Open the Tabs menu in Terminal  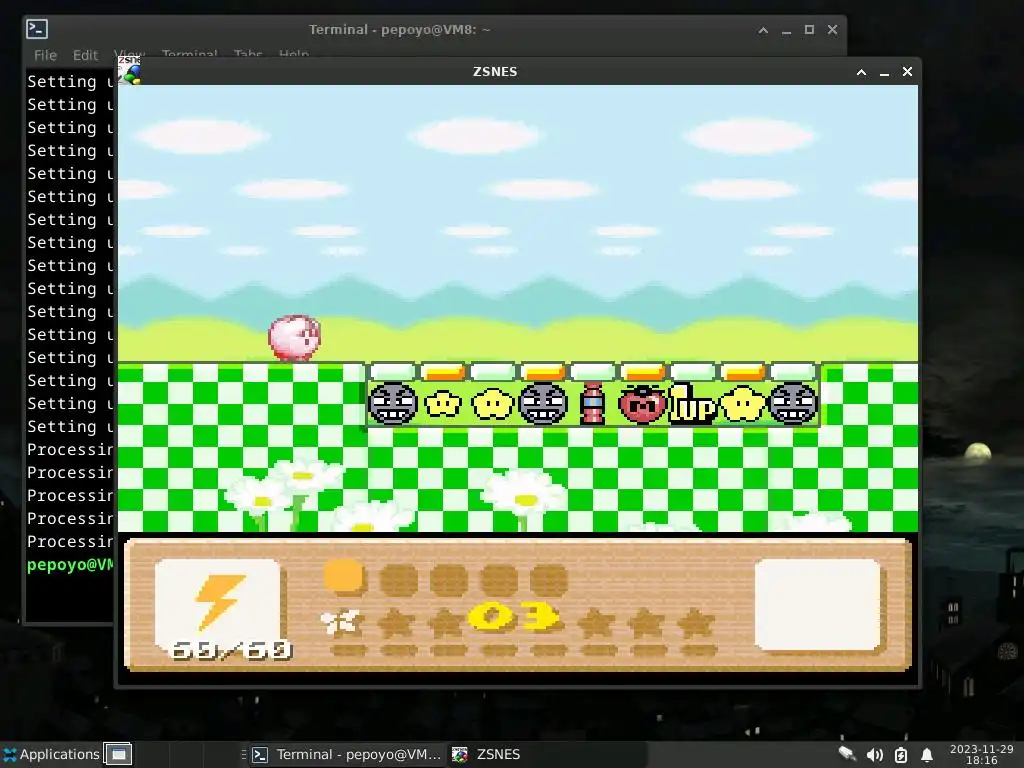pyautogui.click(x=248, y=54)
